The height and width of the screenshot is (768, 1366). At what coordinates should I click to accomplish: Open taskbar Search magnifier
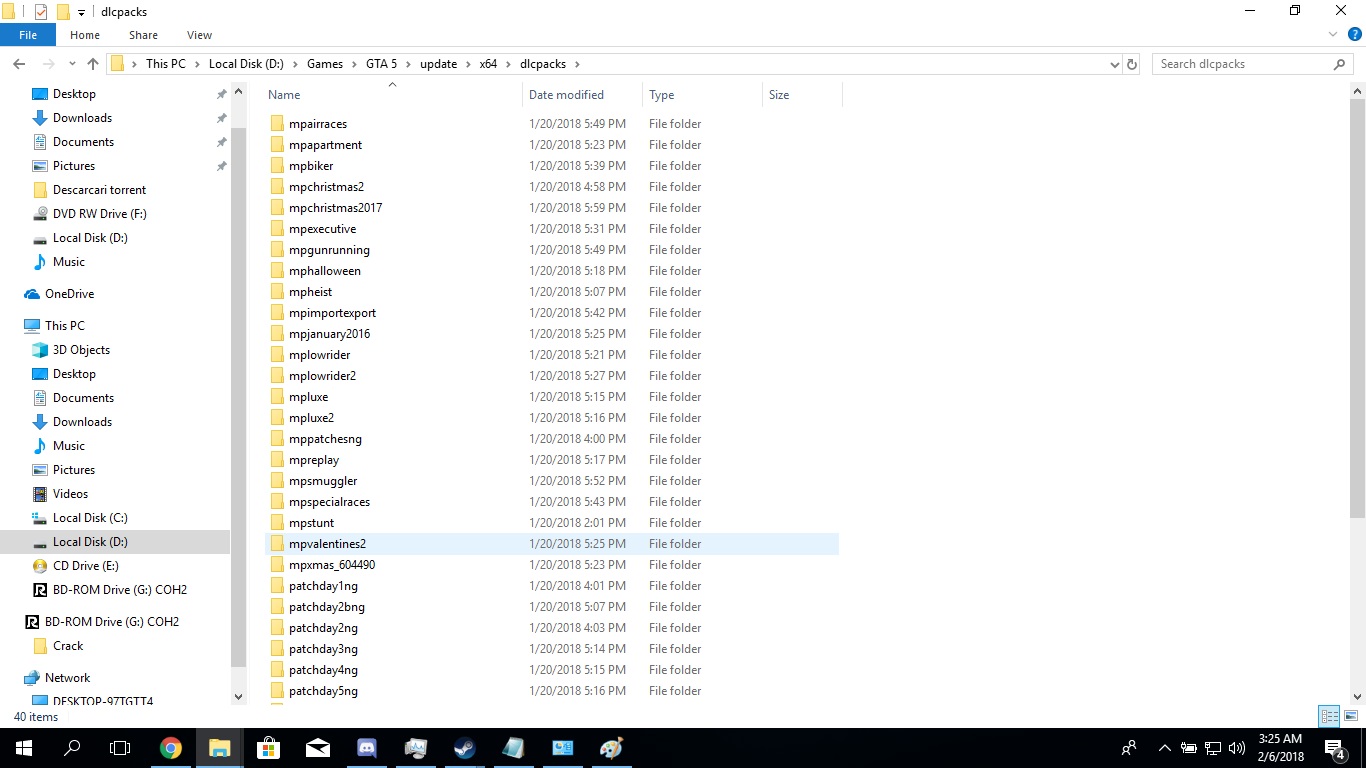coord(72,748)
